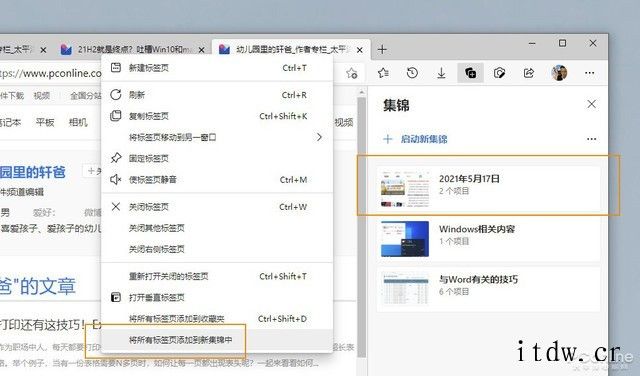Toggle the Collections toolbar icon

click(470, 73)
